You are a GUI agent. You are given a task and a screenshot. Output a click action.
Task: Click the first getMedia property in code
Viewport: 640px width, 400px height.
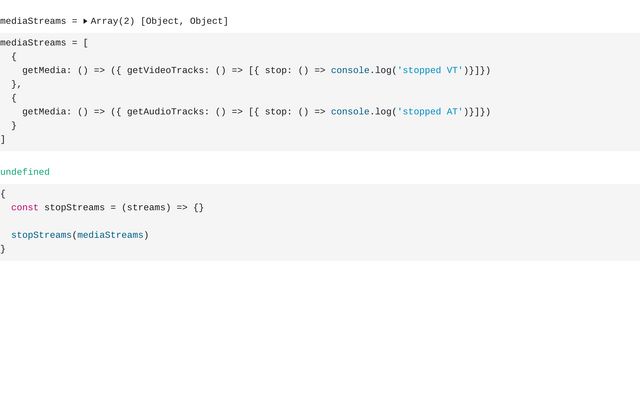click(x=44, y=71)
